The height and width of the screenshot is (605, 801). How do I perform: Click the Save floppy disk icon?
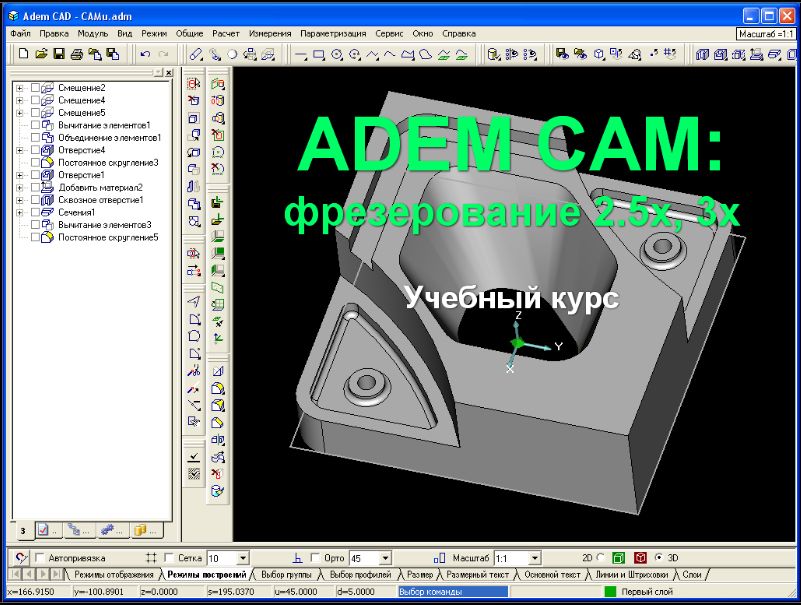pyautogui.click(x=59, y=54)
